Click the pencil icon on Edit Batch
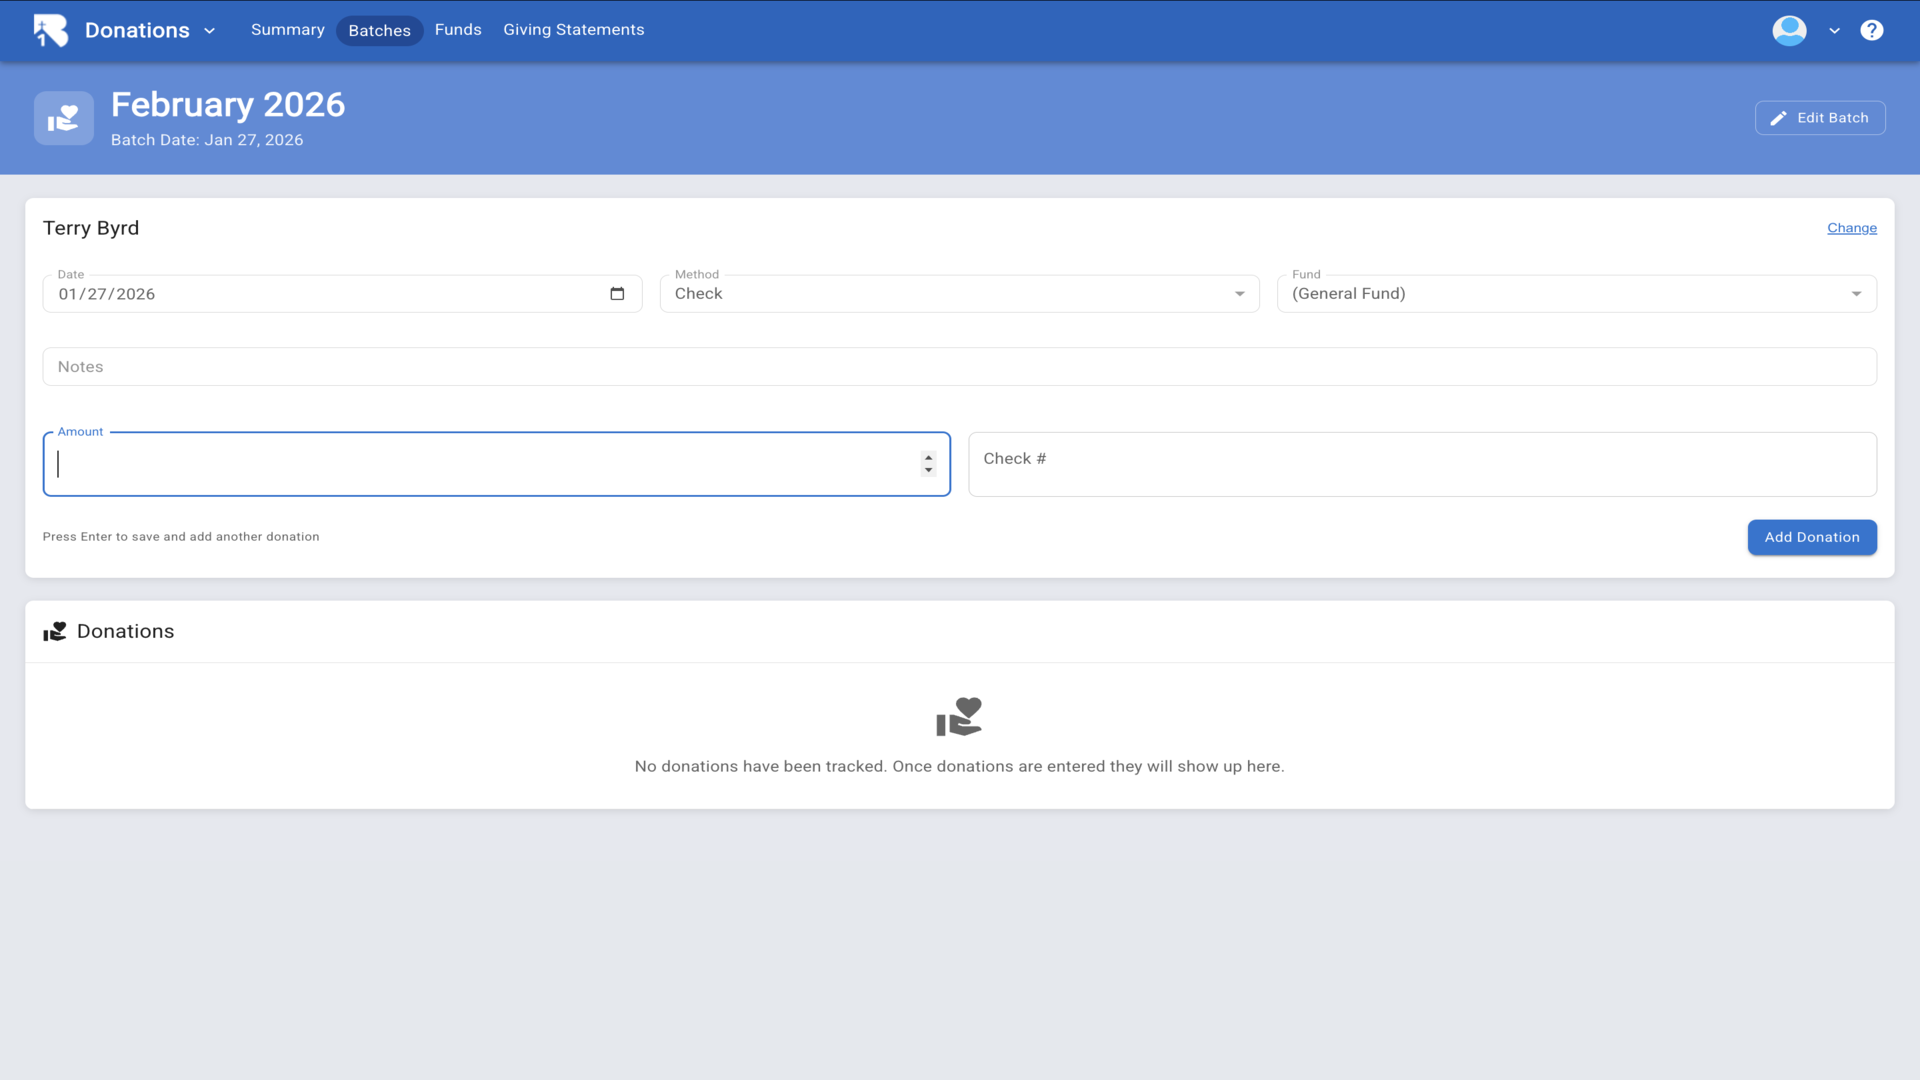1920x1080 pixels. tap(1778, 118)
